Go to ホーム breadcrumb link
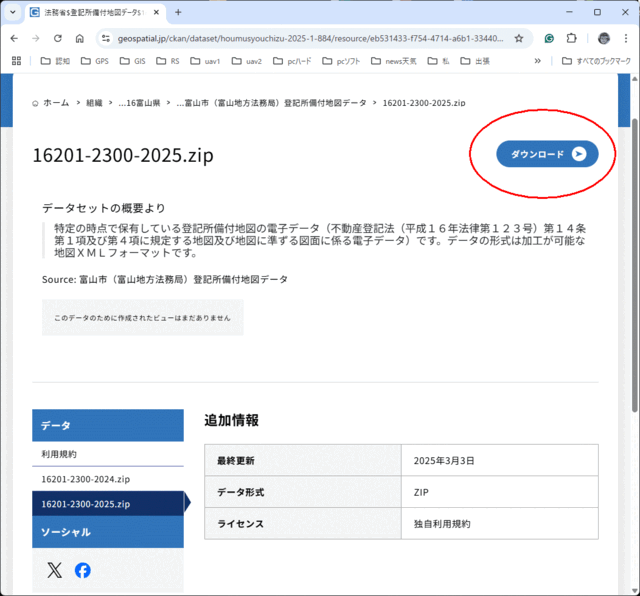This screenshot has height=596, width=640. [51, 103]
